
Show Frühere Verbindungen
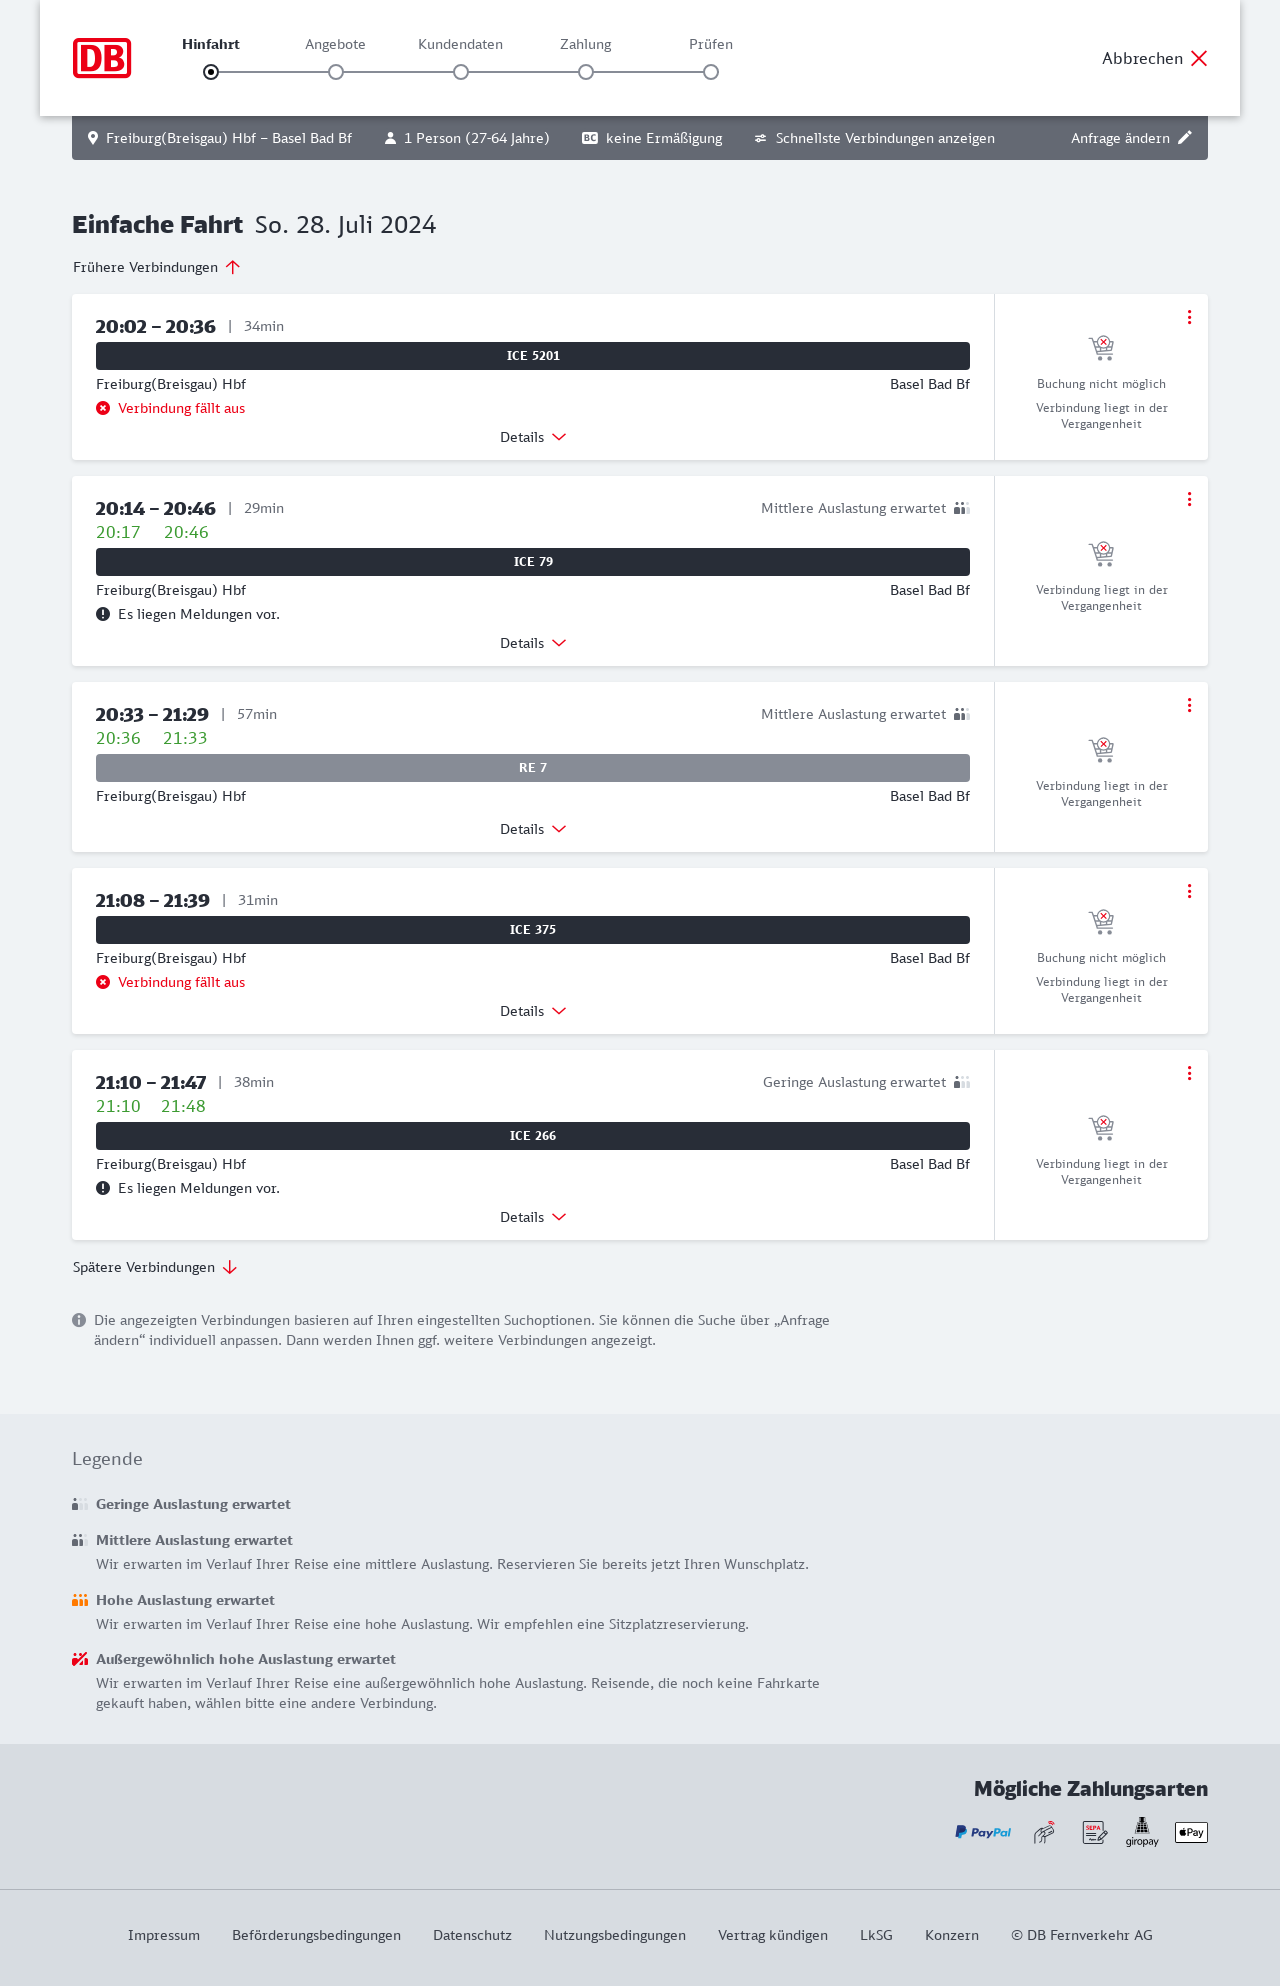tap(157, 267)
